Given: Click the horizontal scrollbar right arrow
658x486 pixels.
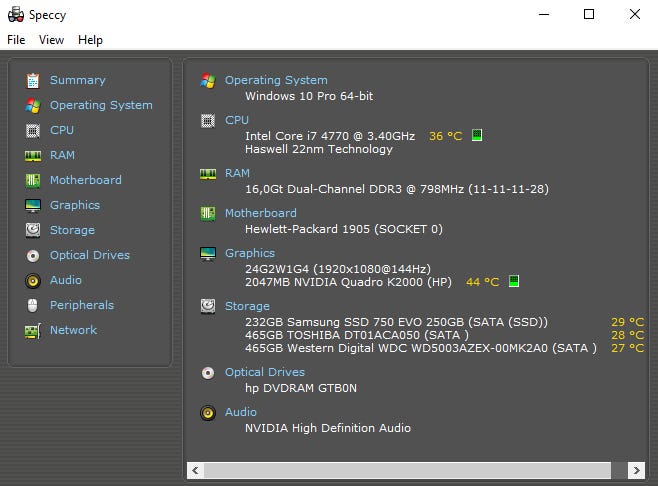Looking at the screenshot, I should [636, 470].
